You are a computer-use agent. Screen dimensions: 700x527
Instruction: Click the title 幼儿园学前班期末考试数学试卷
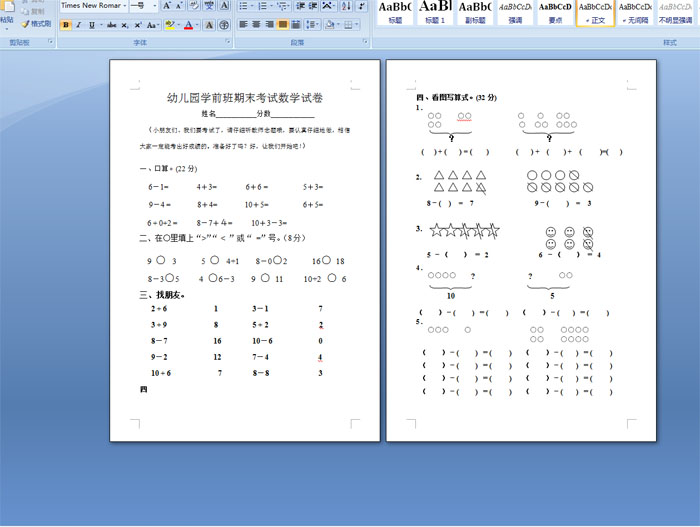tap(245, 98)
